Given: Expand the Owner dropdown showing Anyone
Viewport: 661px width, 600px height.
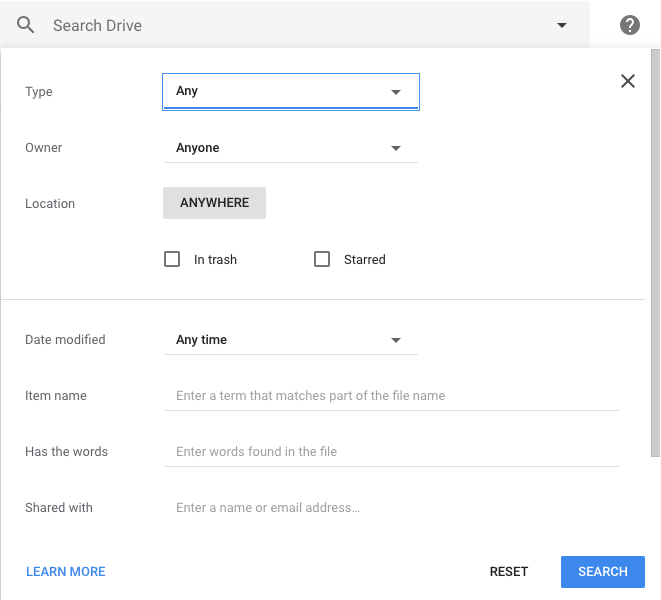Looking at the screenshot, I should [x=290, y=148].
